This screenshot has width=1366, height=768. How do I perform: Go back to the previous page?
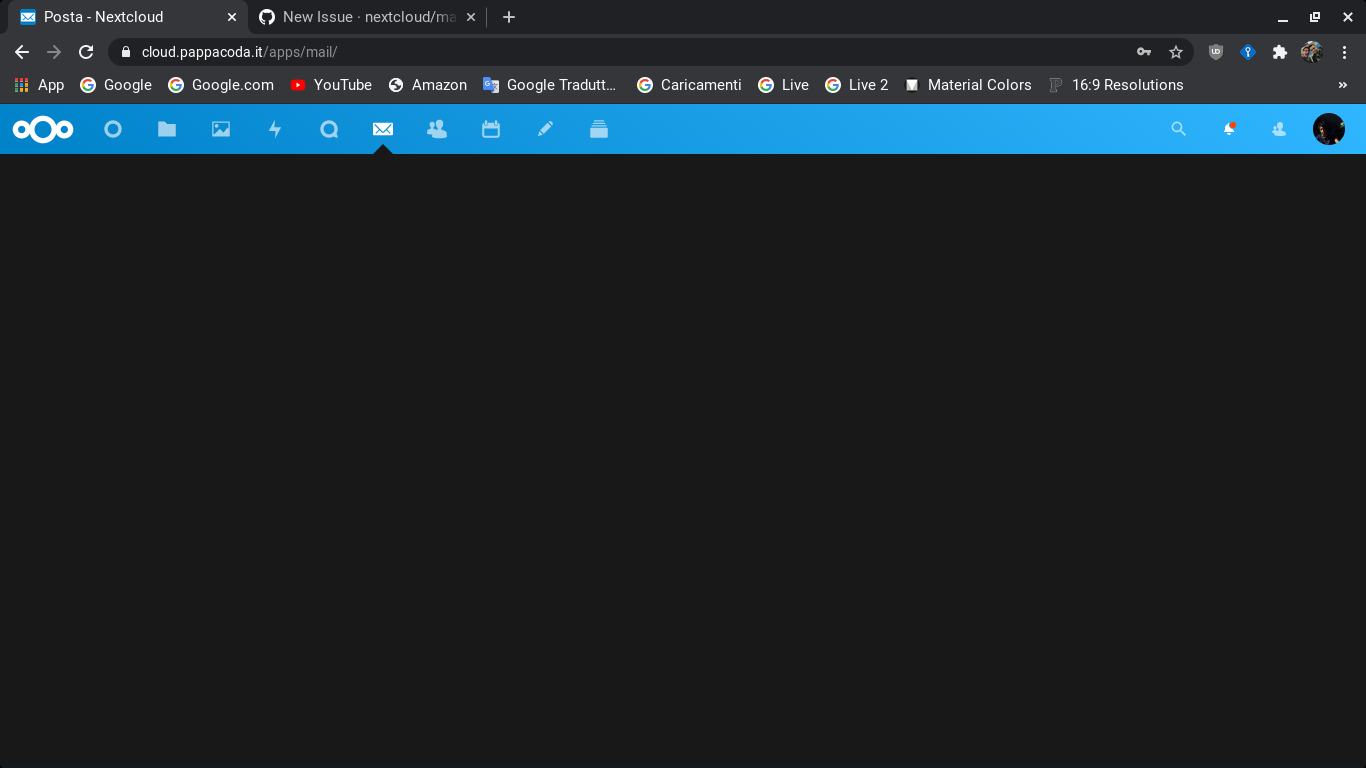click(22, 52)
